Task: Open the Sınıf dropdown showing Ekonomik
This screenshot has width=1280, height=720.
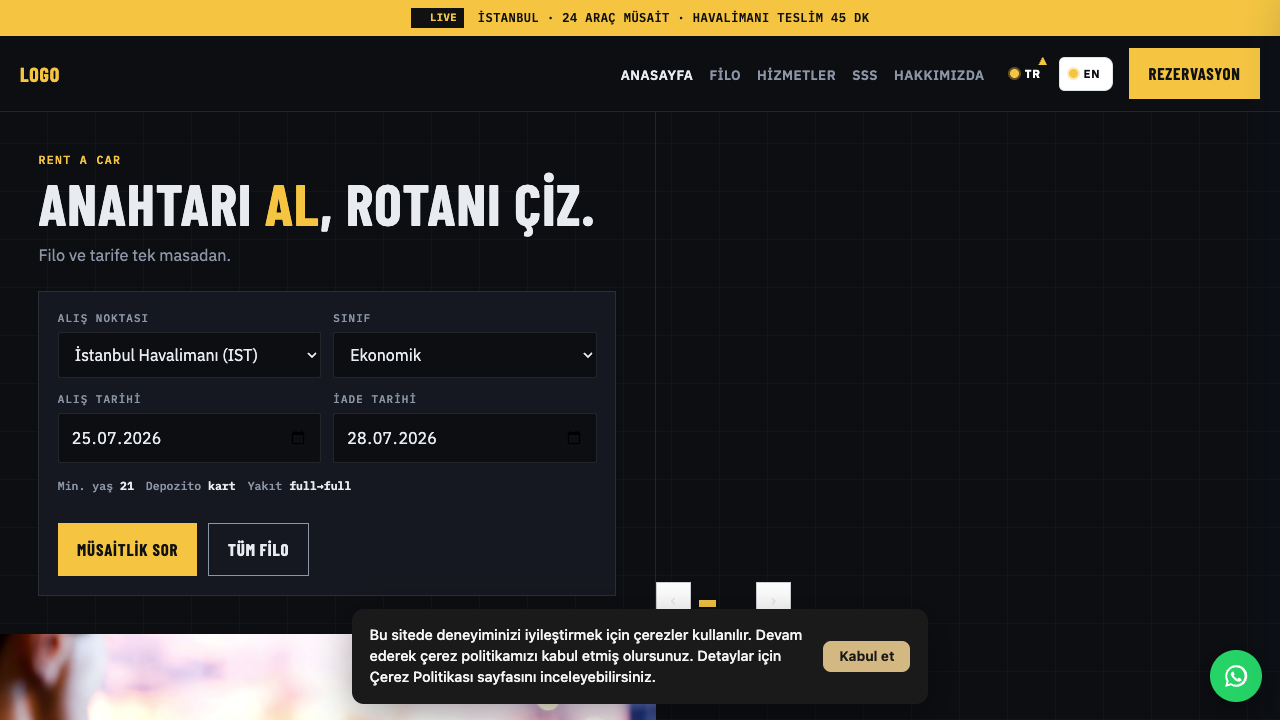Action: point(465,355)
